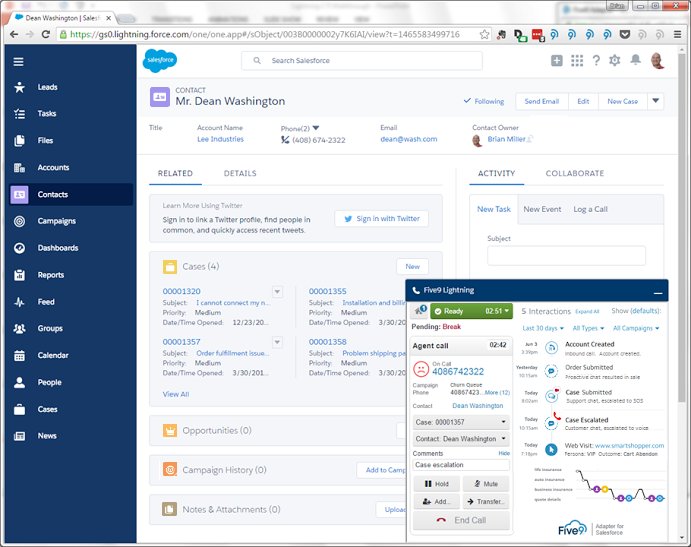Click Sign in with Twitter

(x=382, y=219)
